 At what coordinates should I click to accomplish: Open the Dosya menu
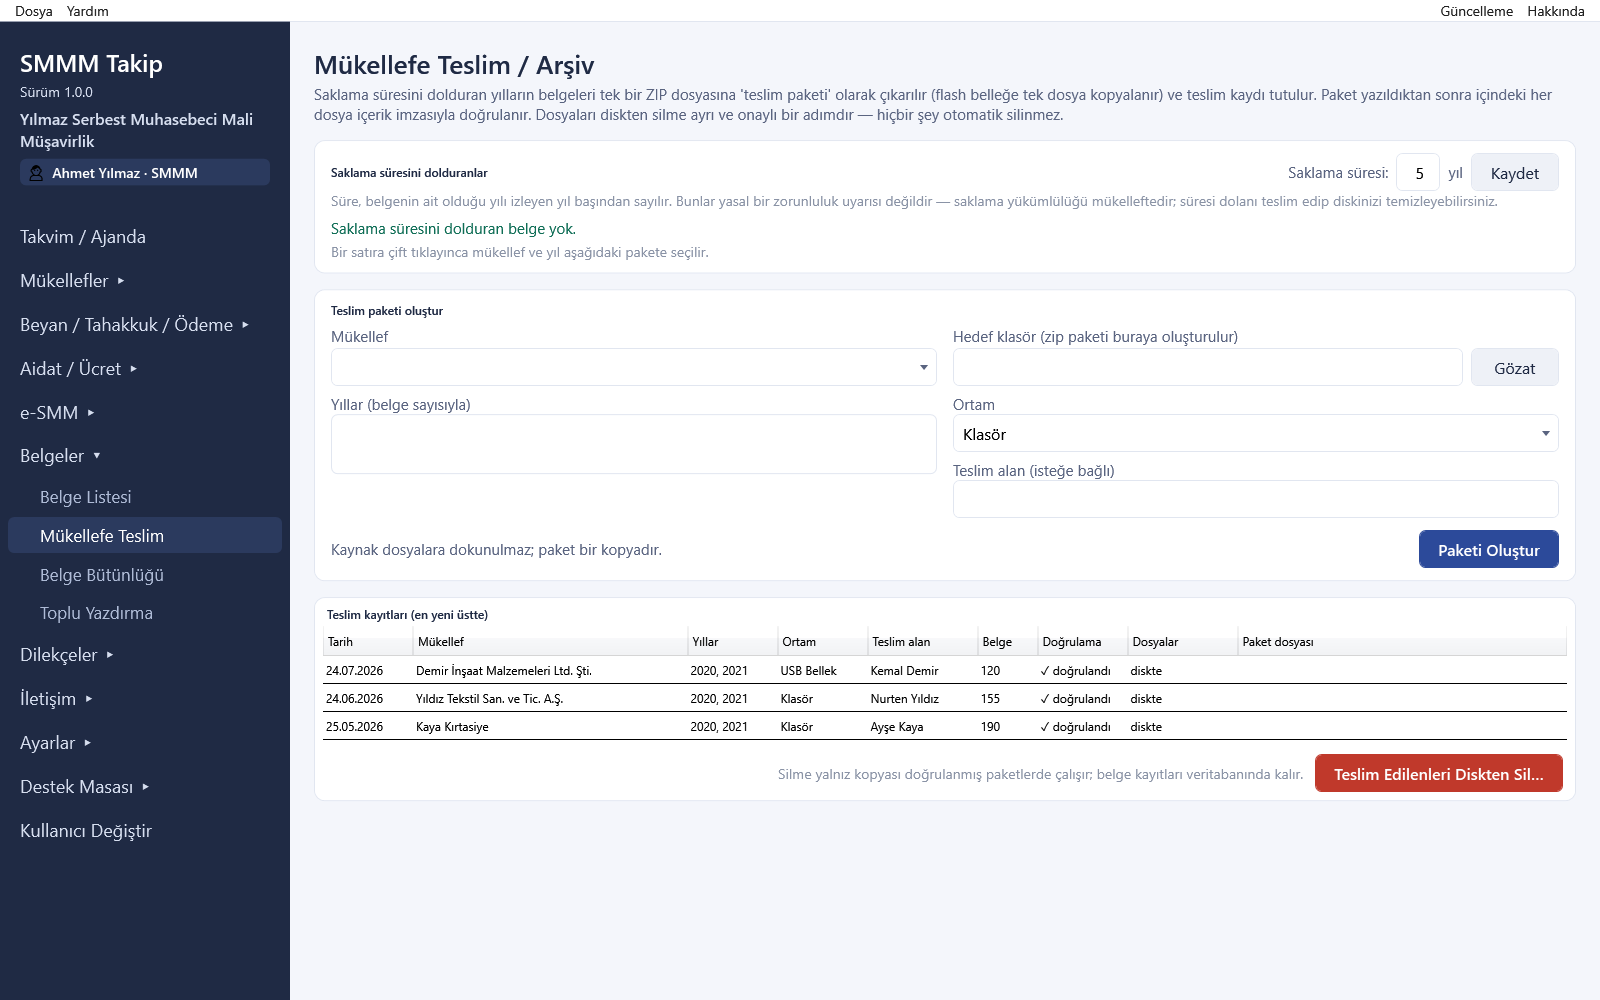click(x=34, y=11)
